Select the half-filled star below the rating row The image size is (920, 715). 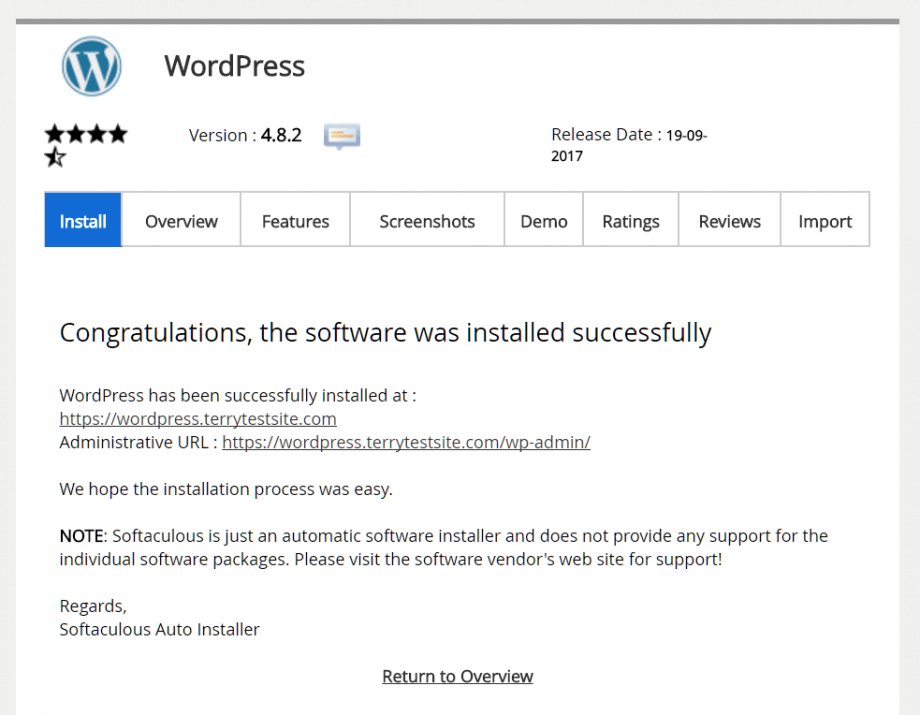55,158
